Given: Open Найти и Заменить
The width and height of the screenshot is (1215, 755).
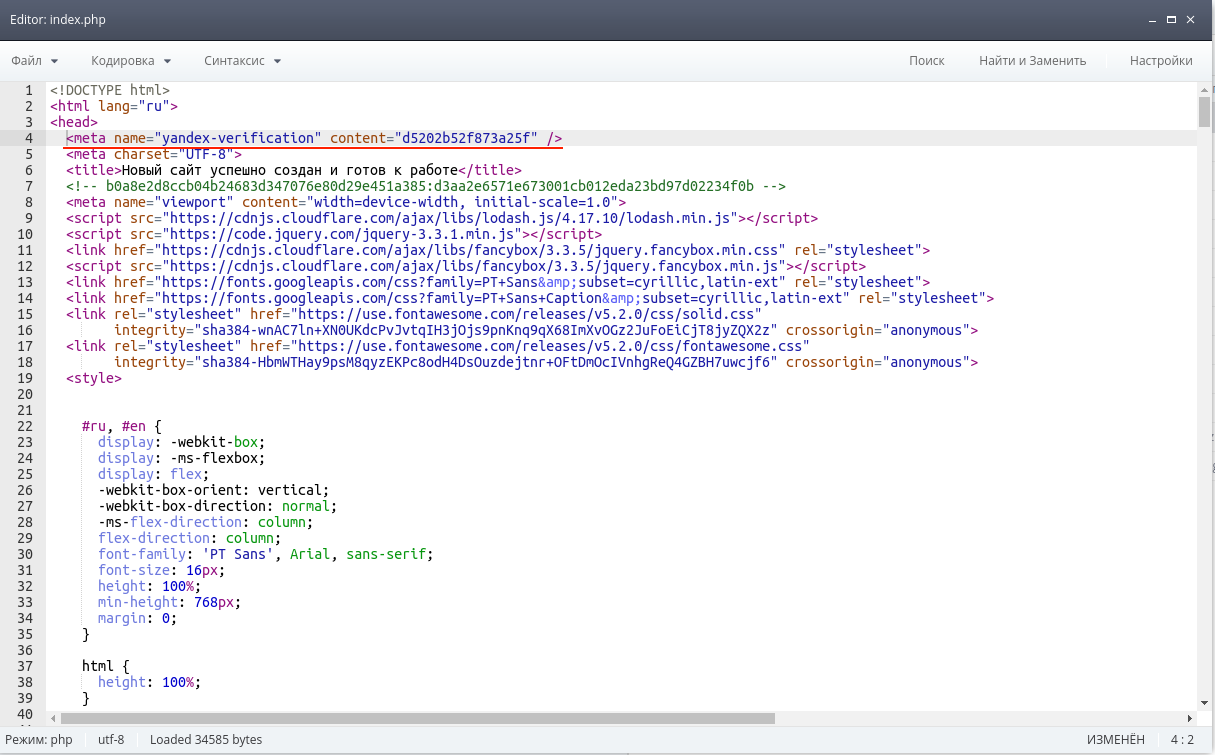Looking at the screenshot, I should [x=1032, y=61].
